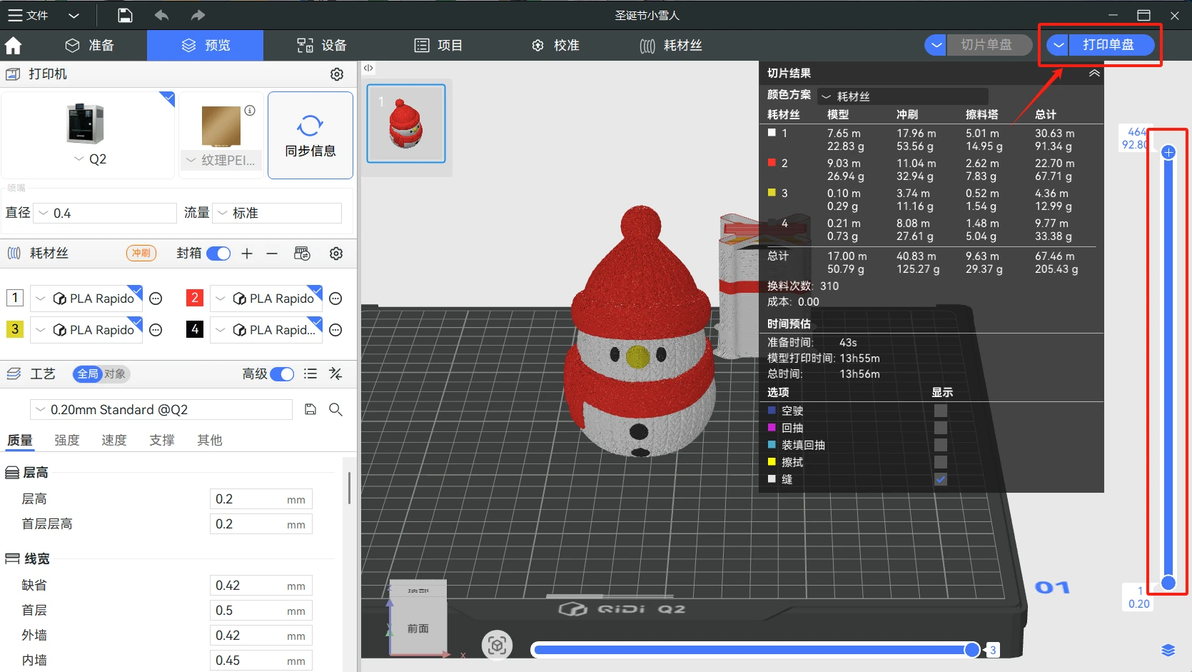Remove a filament with the minus icon
1192x672 pixels.
coord(272,253)
